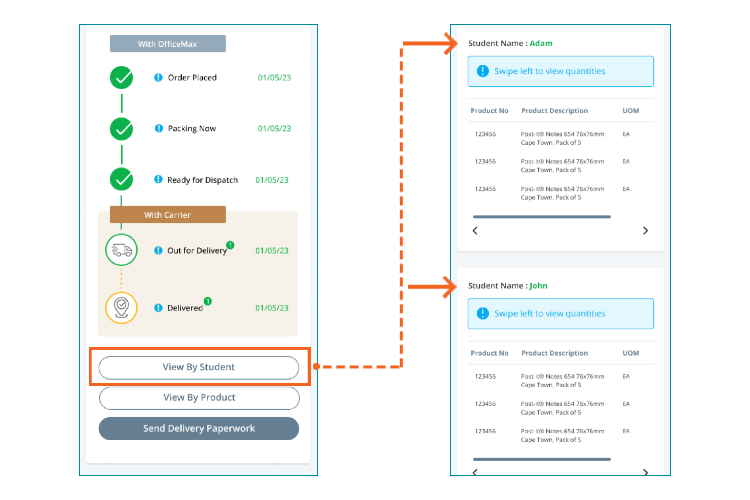This screenshot has height=500, width=750.
Task: Click info icon in Adam's swipe banner
Action: 483,71
